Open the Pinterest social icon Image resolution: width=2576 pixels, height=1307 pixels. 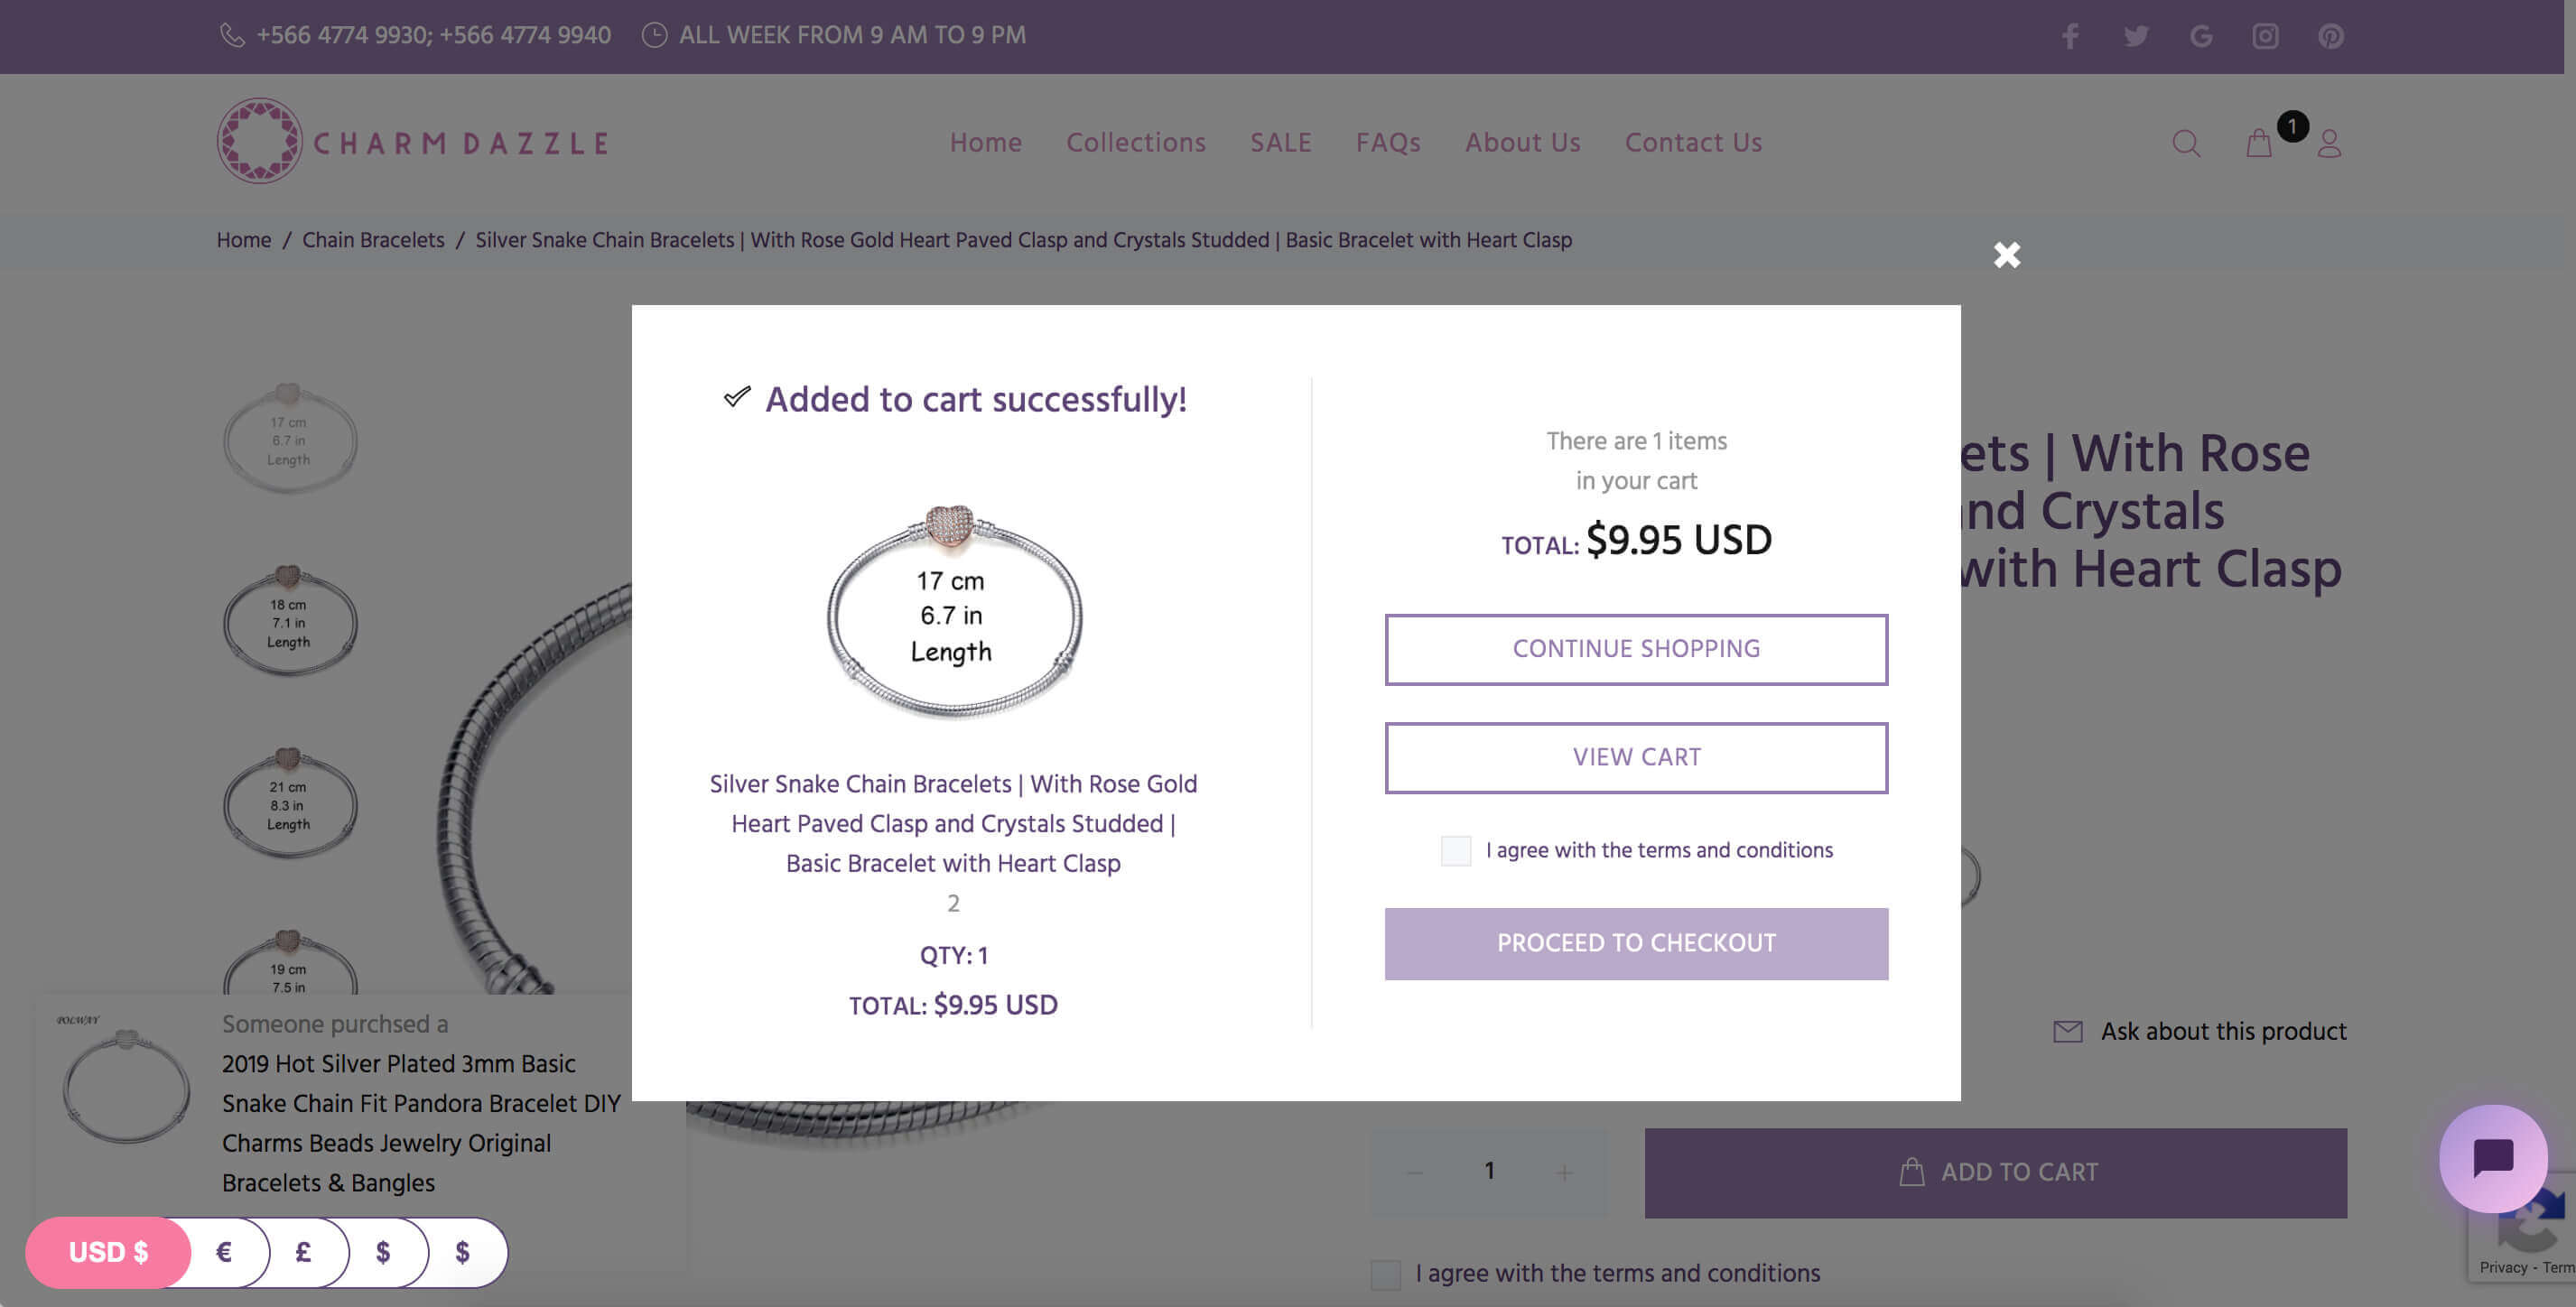click(x=2330, y=36)
